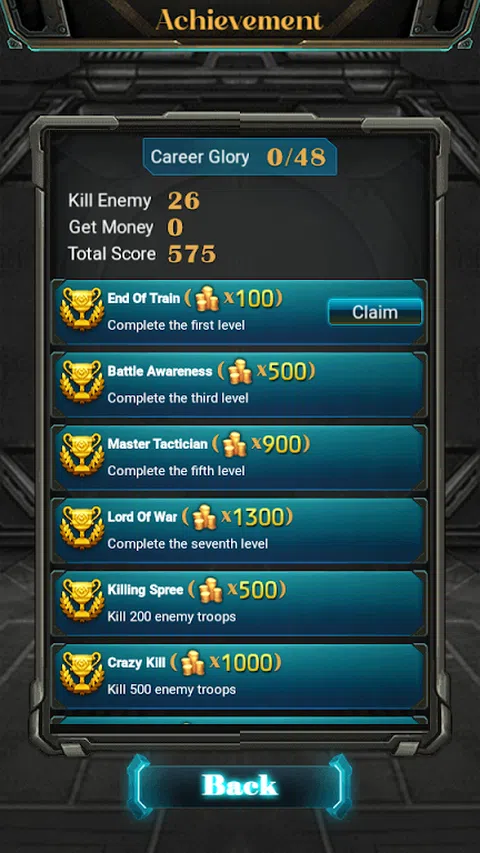Click the gold coins beside x100

click(207, 299)
